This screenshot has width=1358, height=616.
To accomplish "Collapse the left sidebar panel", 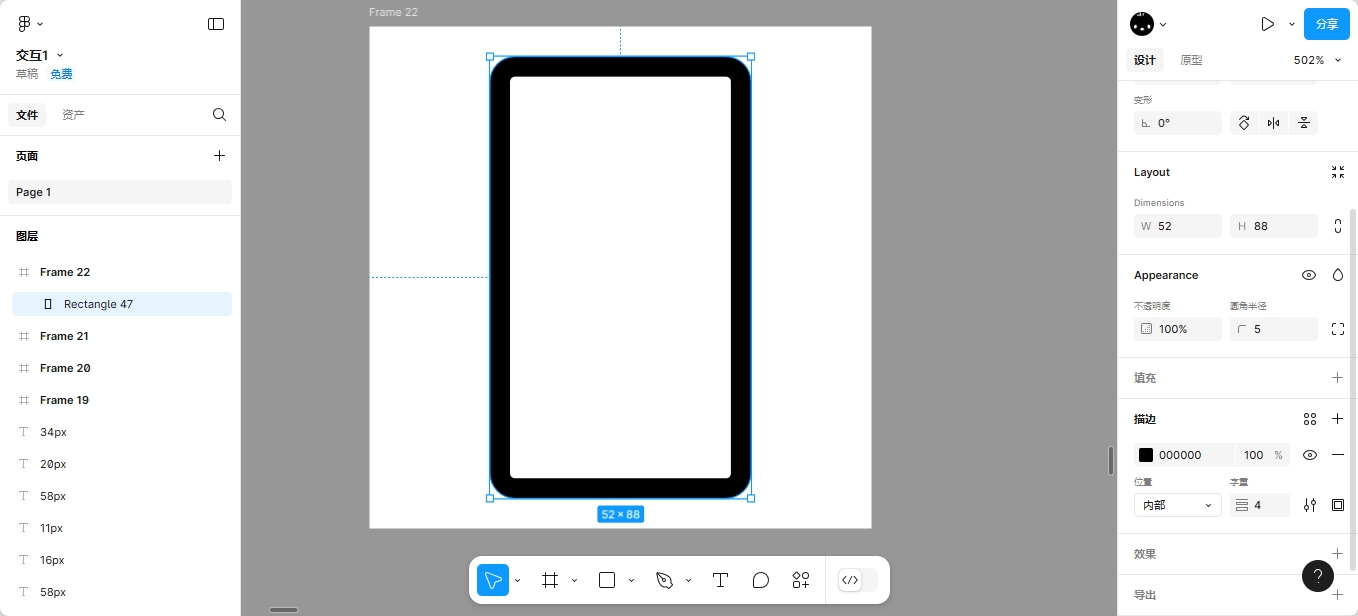I will pyautogui.click(x=216, y=24).
